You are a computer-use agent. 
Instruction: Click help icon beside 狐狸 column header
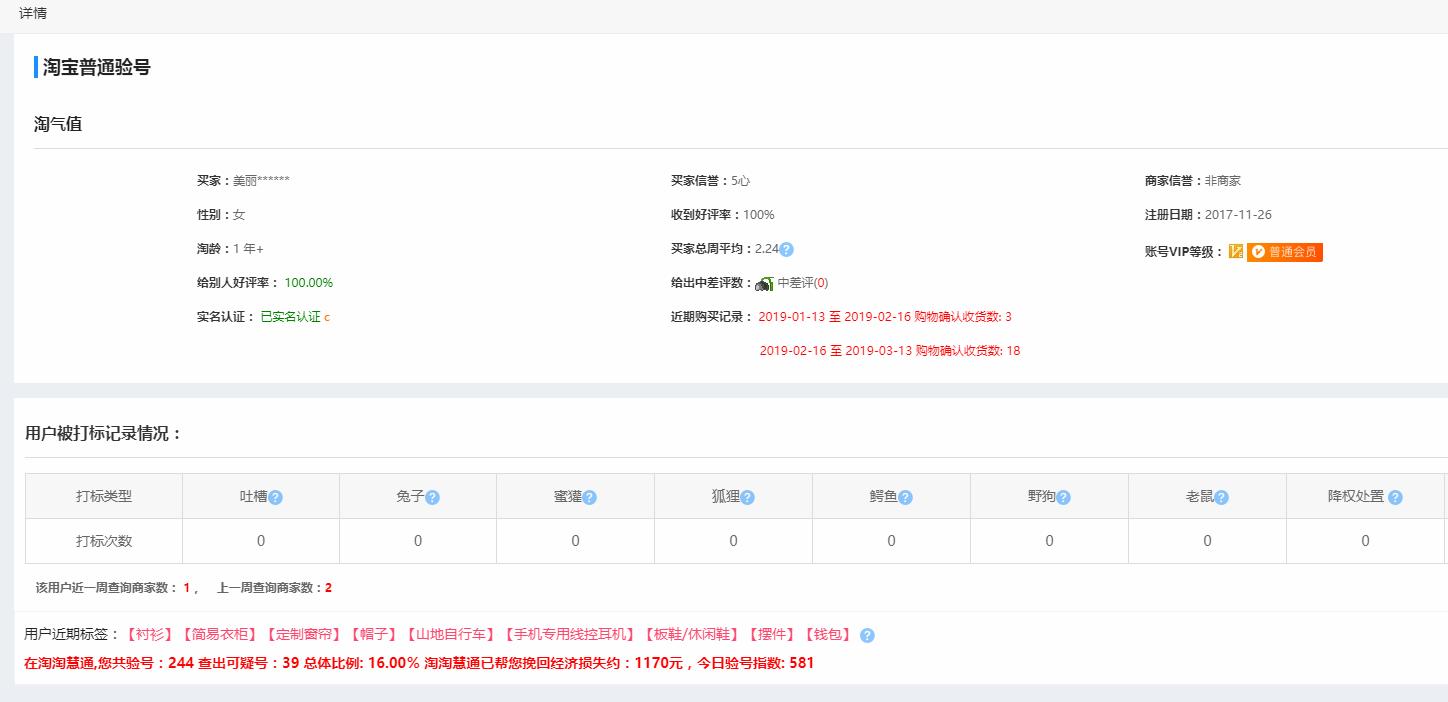[x=748, y=497]
